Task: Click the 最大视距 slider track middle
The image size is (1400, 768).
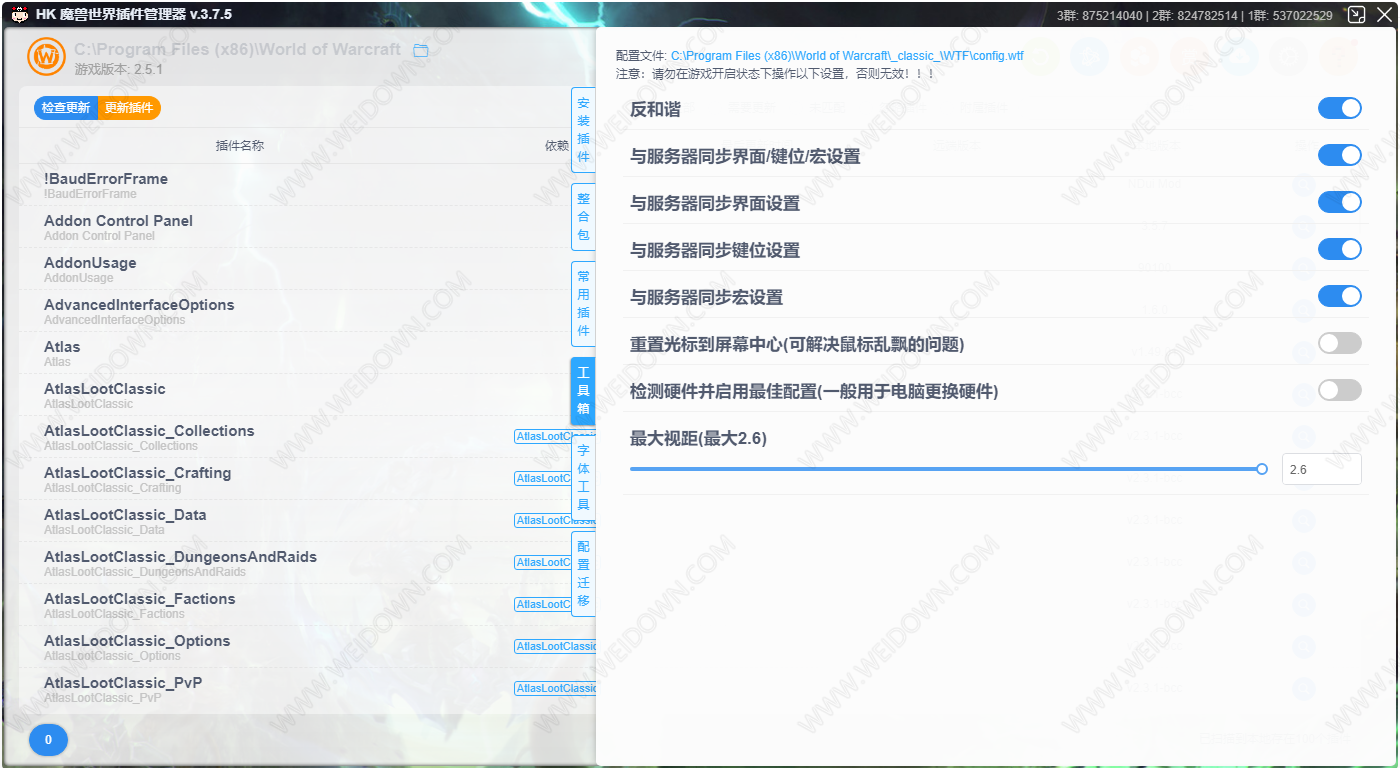Action: [946, 468]
